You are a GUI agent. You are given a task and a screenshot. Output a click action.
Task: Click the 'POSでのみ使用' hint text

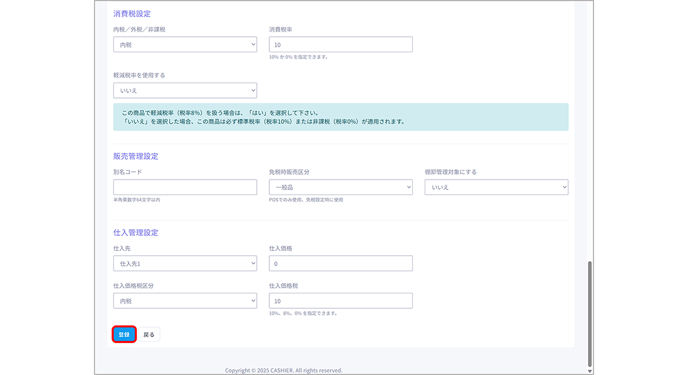[x=306, y=200]
